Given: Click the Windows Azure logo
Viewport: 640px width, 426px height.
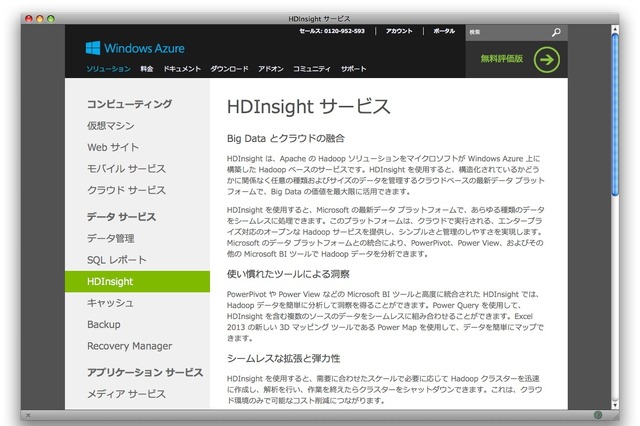Looking at the screenshot, I should click(135, 48).
